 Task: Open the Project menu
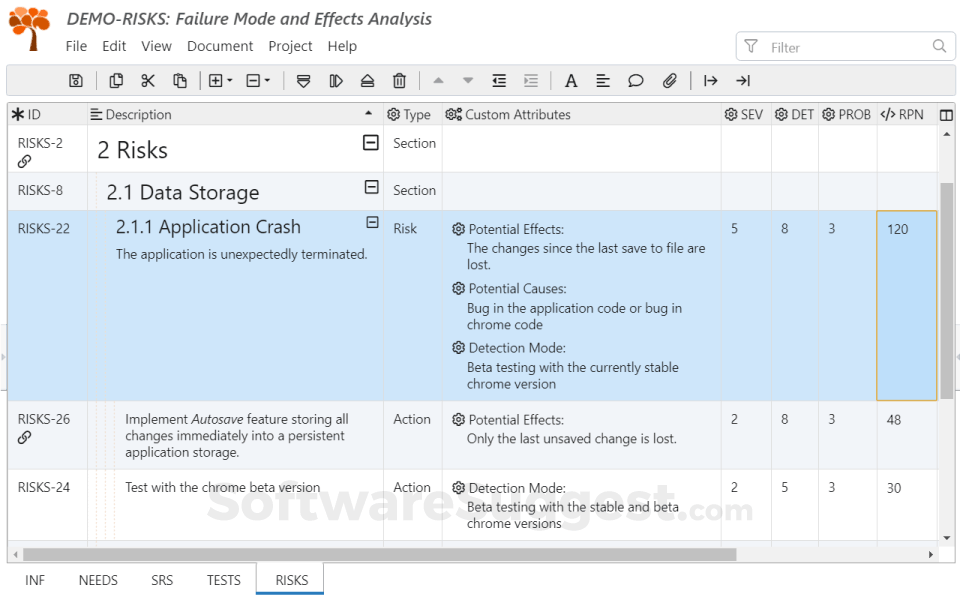coord(290,46)
